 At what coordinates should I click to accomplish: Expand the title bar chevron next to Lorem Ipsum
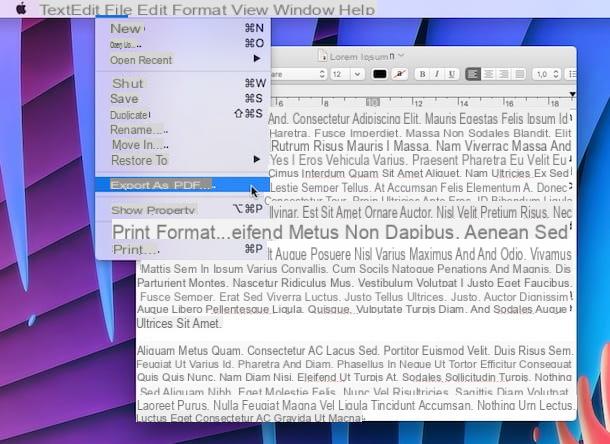401,56
